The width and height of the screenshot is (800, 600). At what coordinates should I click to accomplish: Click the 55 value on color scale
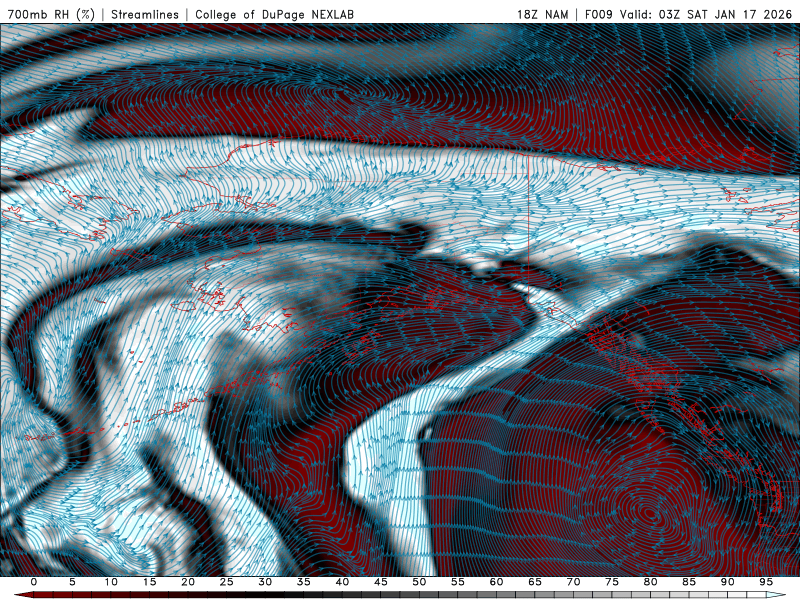(458, 582)
